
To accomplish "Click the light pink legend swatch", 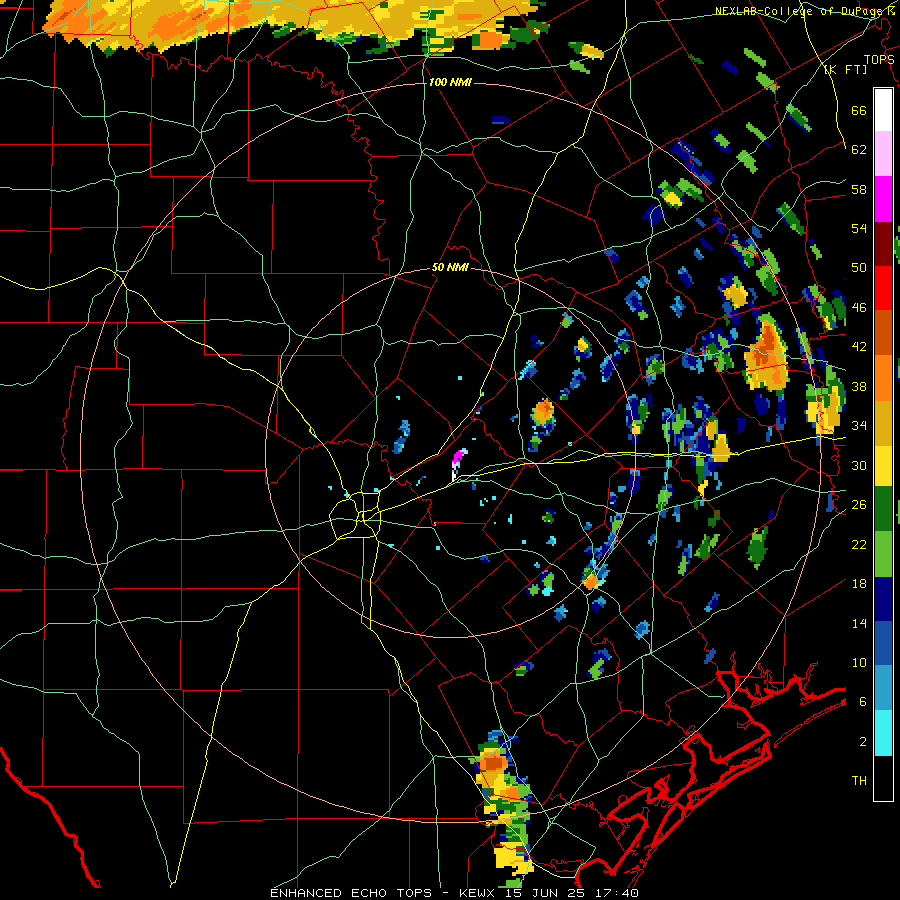I will pos(883,153).
